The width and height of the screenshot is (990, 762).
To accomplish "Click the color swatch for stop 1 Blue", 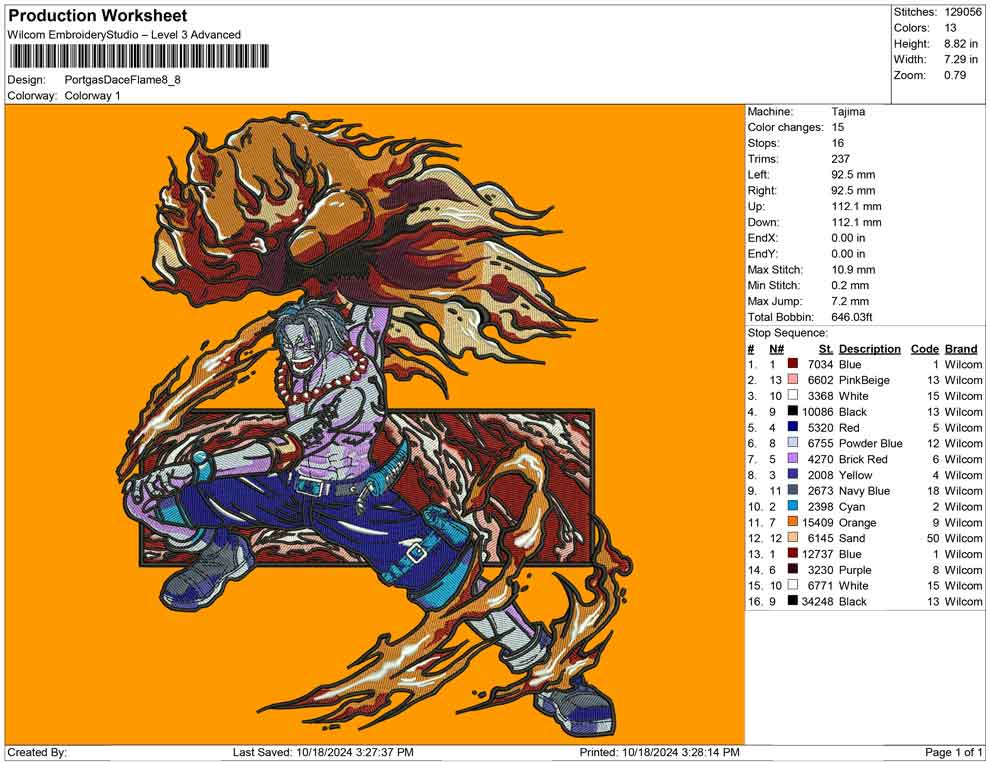I will (792, 364).
